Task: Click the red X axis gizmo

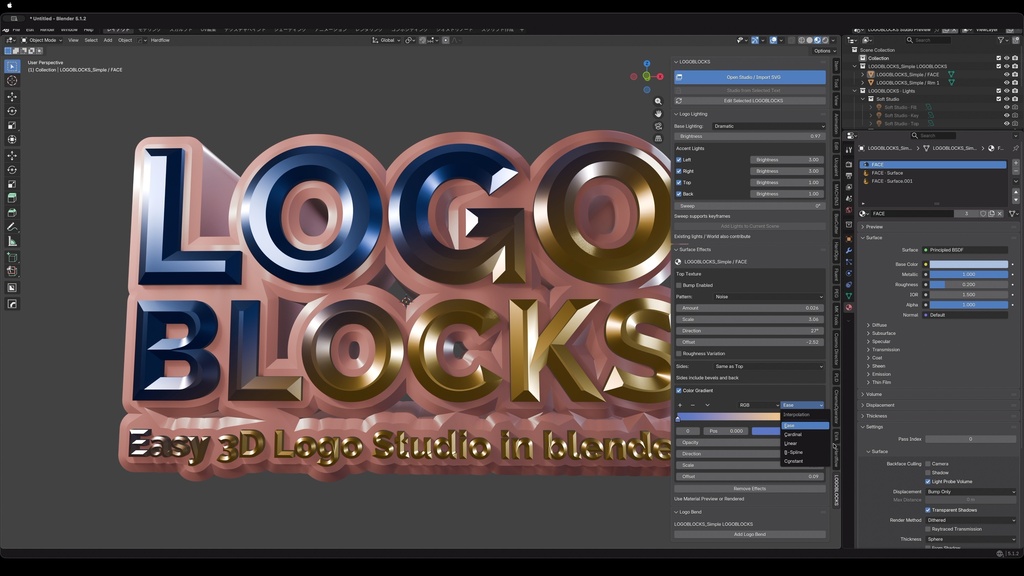Action: click(x=660, y=76)
